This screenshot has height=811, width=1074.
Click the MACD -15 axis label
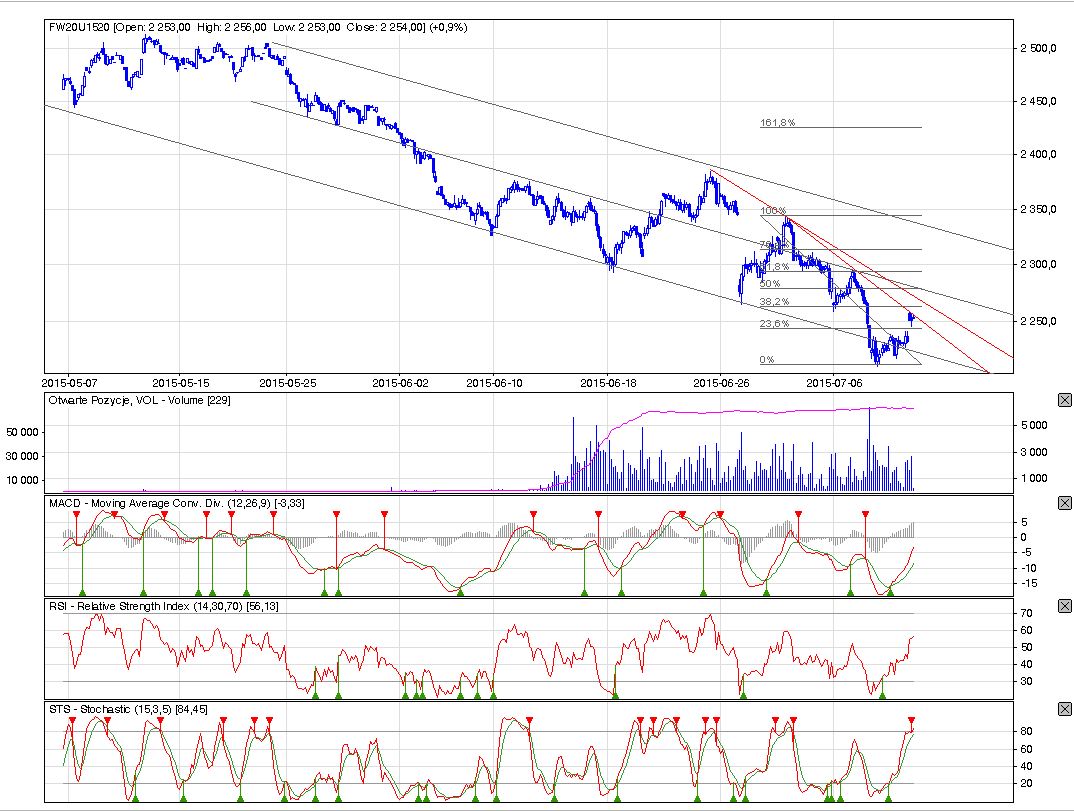click(1027, 584)
